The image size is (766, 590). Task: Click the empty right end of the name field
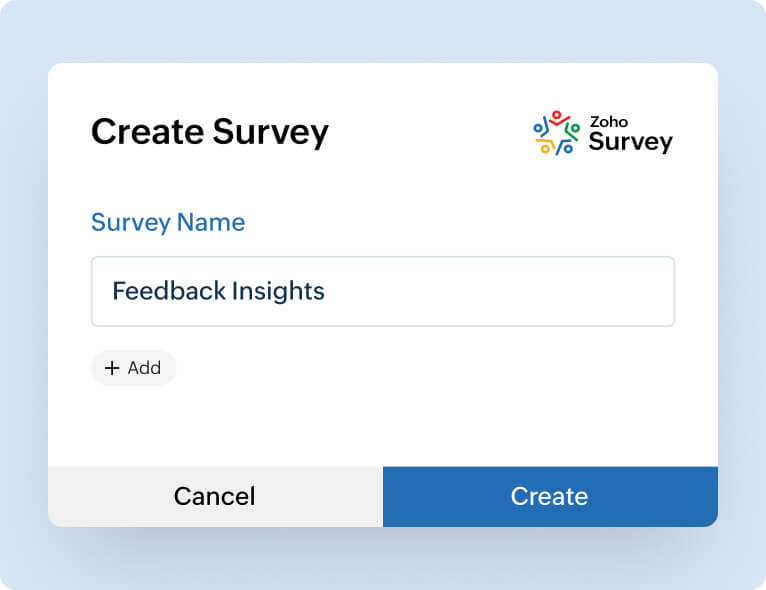pyautogui.click(x=600, y=291)
